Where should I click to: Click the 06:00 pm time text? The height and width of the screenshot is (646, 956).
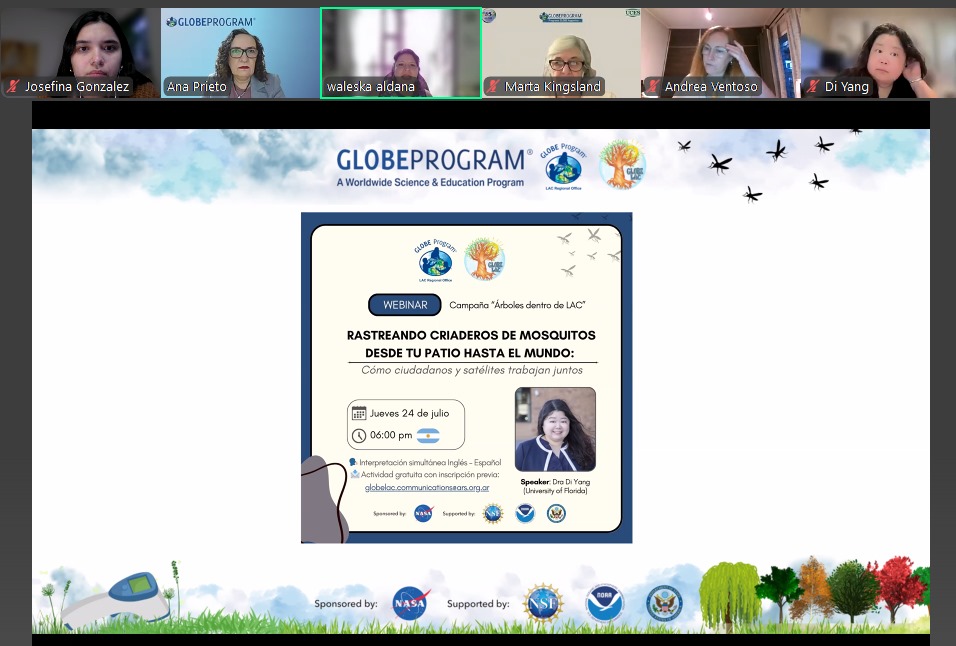pyautogui.click(x=391, y=435)
